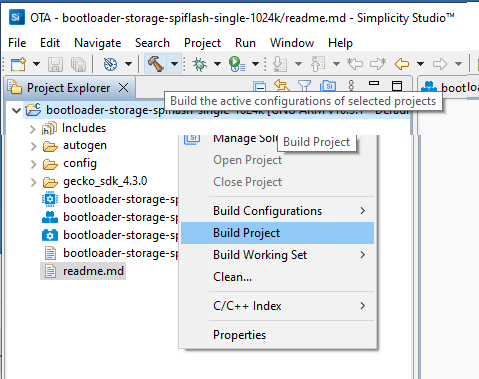
Task: Expand the Includes folder
Action: (32, 129)
